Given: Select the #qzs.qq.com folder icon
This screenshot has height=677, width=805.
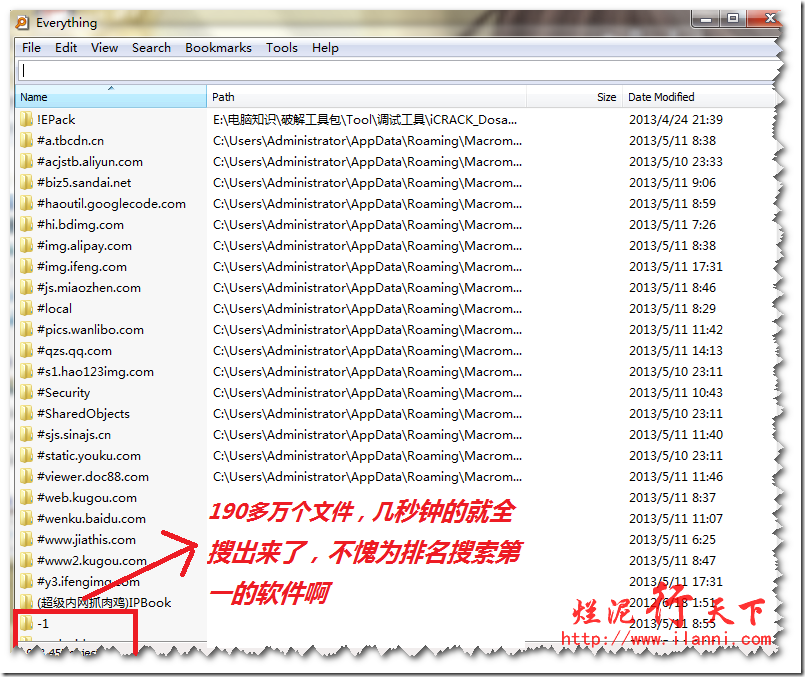Looking at the screenshot, I should 26,351.
